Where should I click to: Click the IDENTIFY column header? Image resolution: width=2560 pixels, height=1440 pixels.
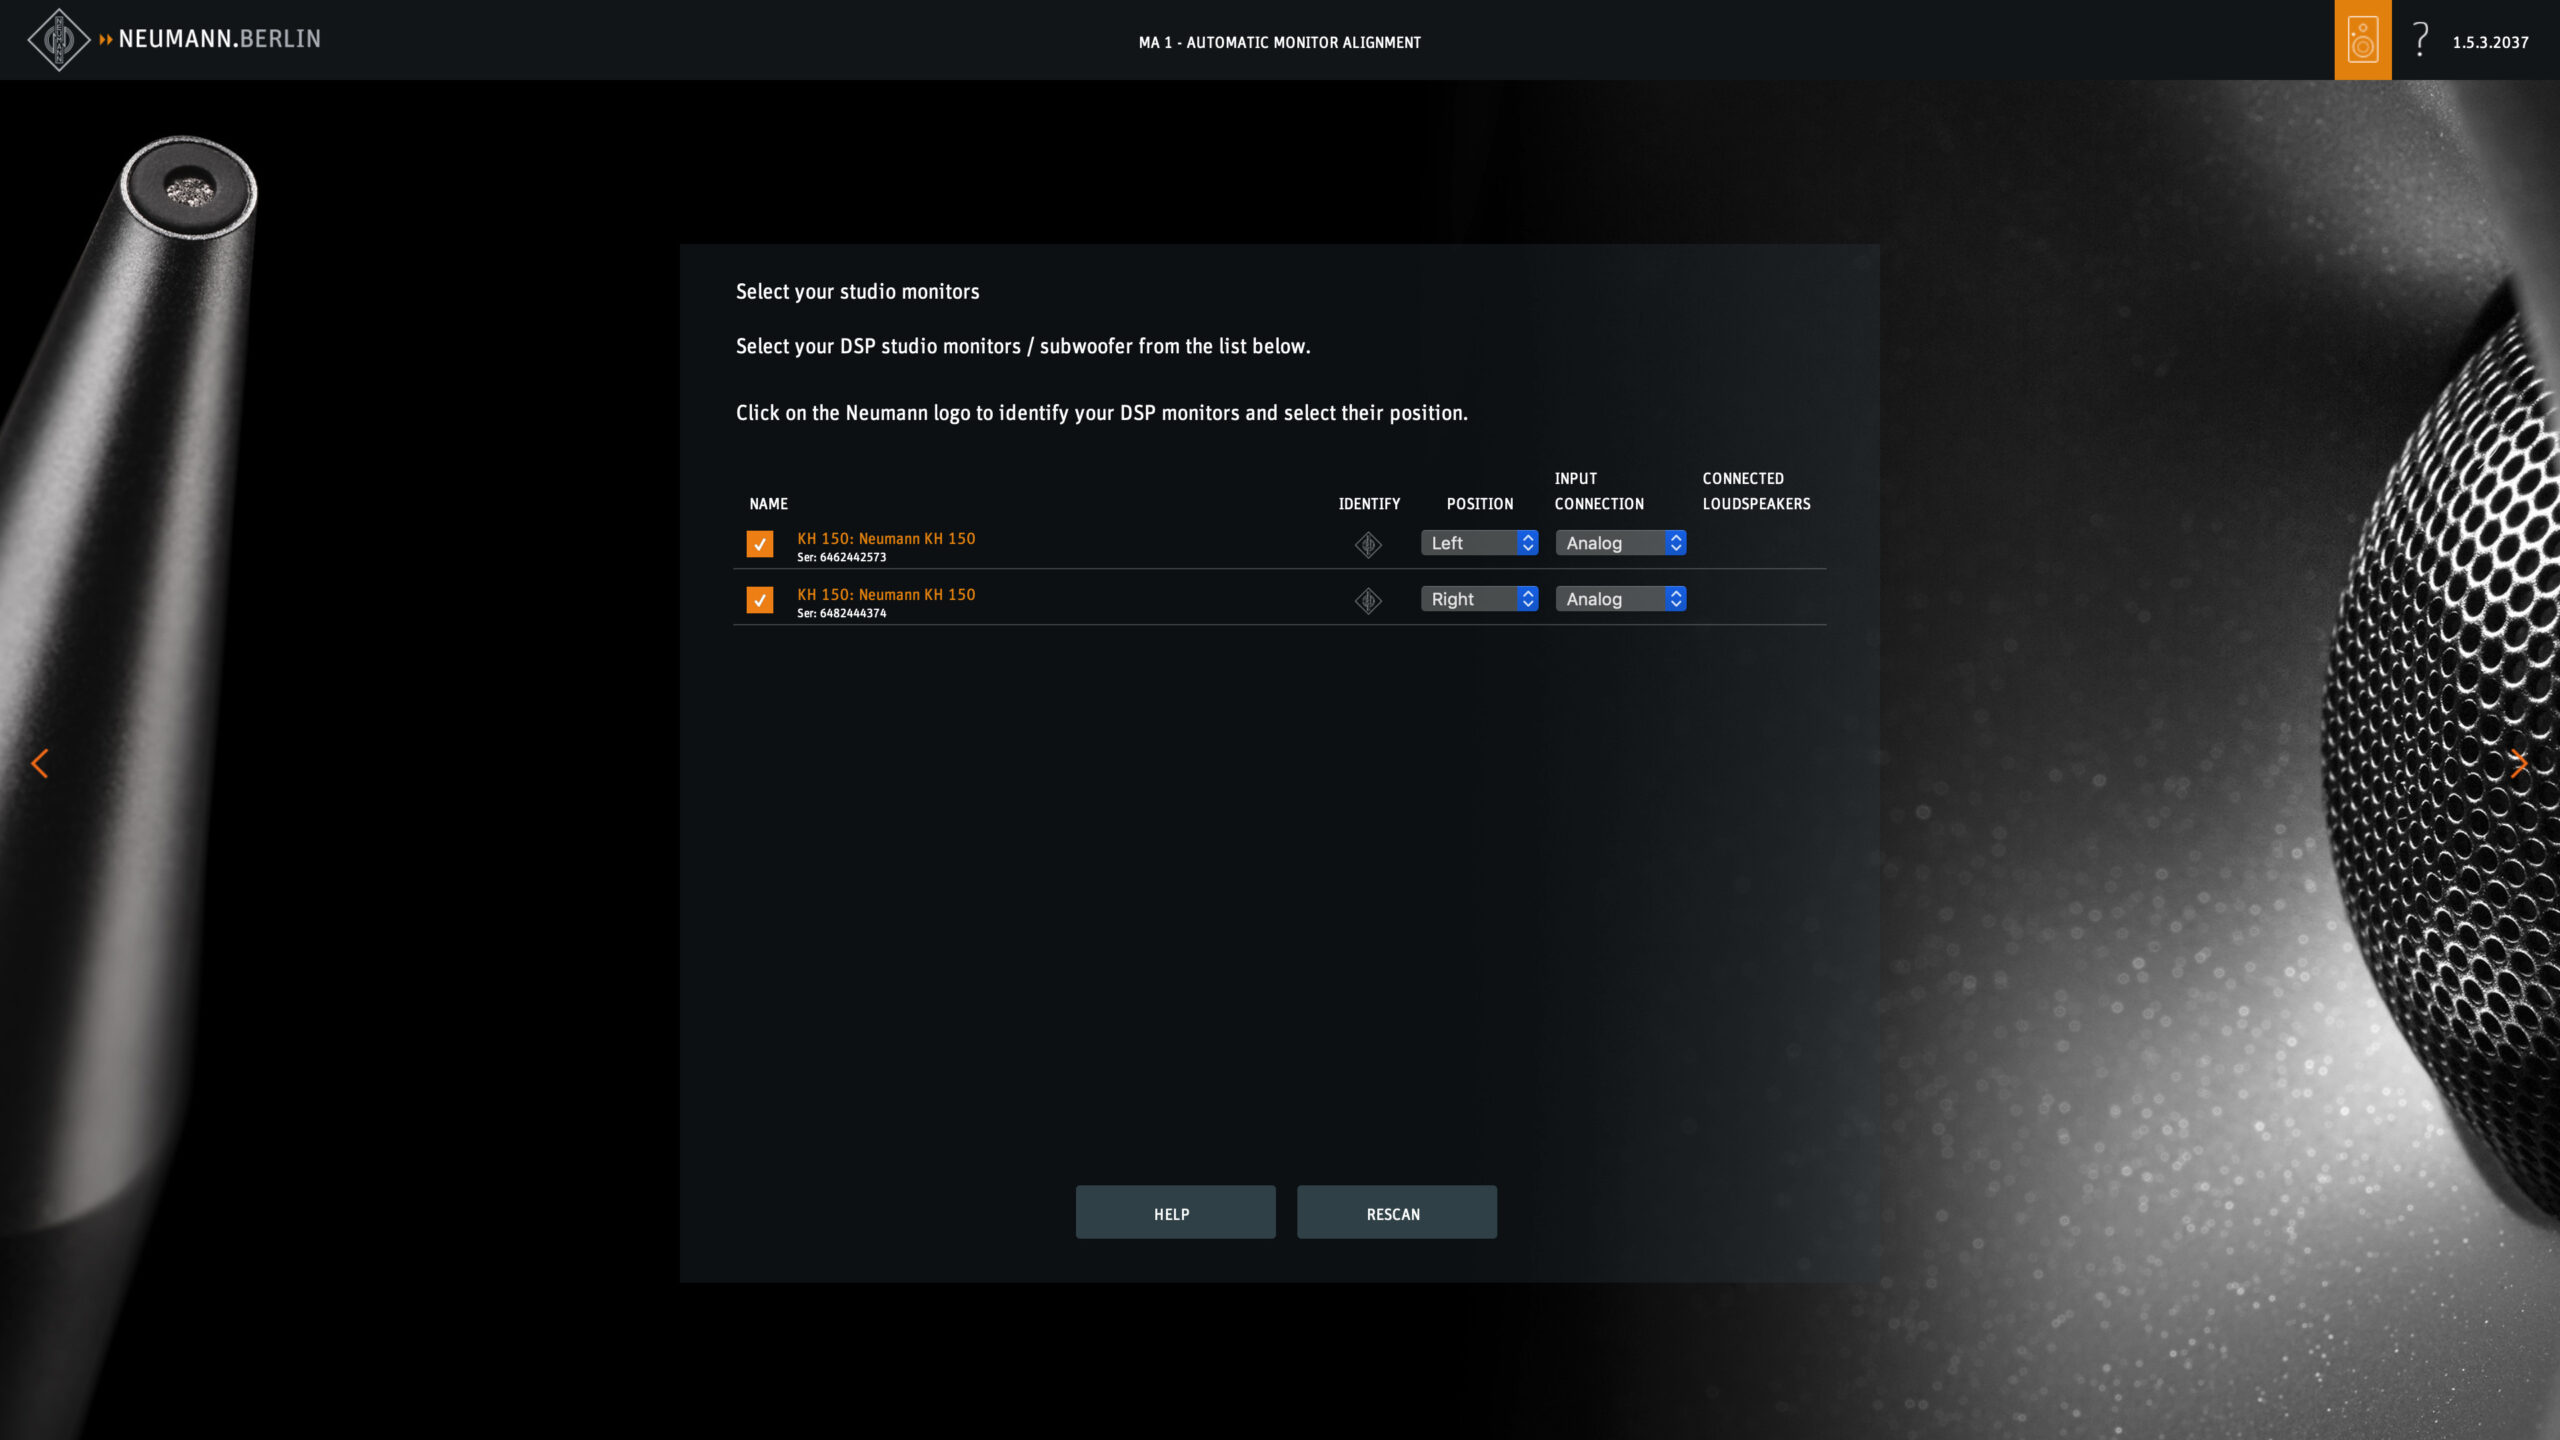click(1369, 504)
